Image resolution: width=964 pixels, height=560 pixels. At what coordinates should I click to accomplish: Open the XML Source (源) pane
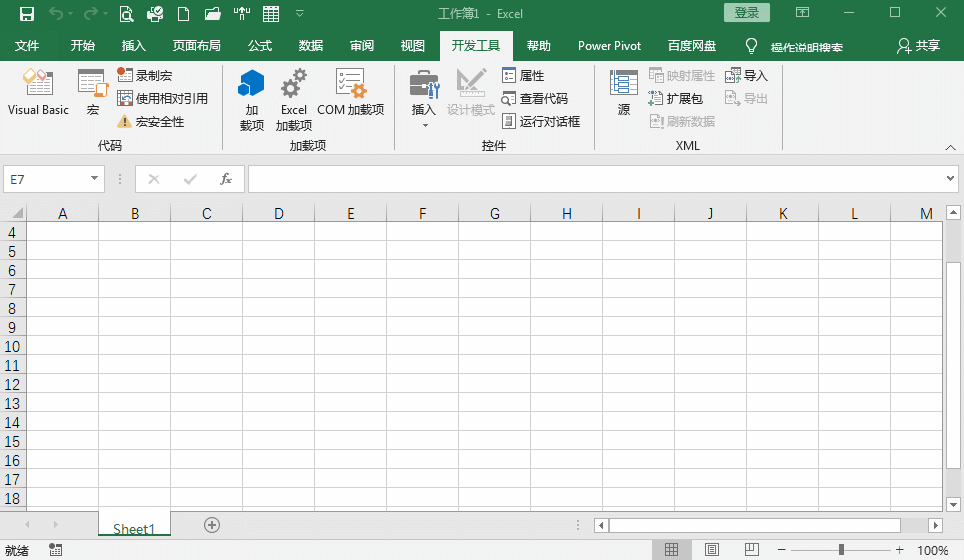pyautogui.click(x=623, y=92)
